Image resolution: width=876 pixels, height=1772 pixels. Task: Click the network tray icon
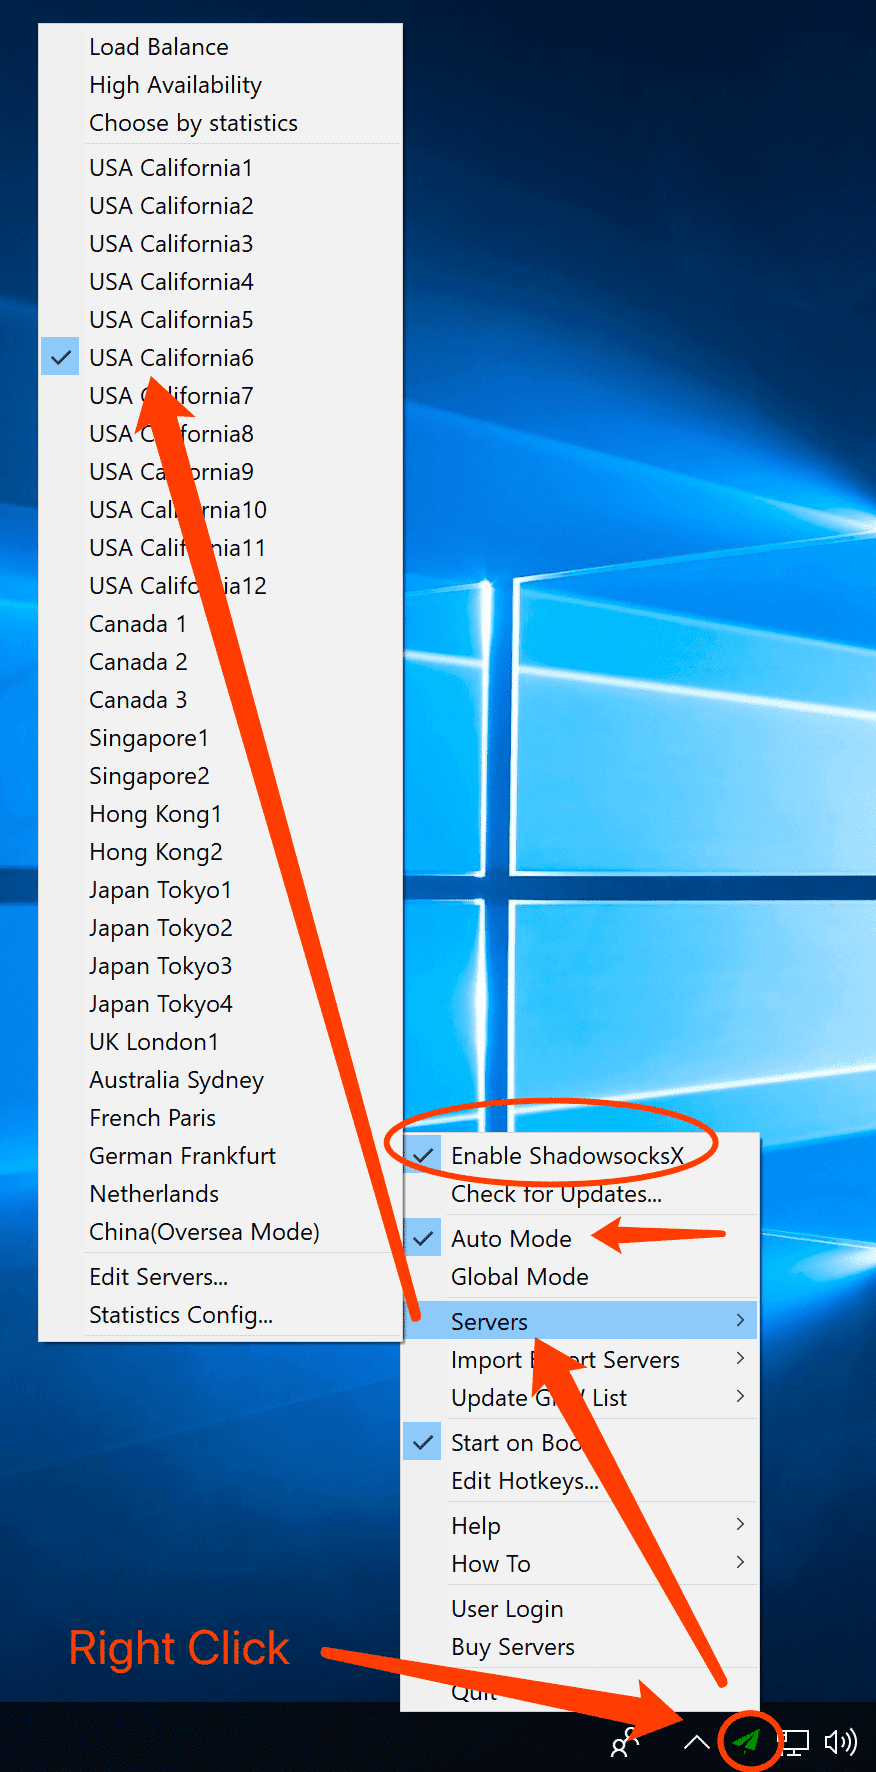794,1743
